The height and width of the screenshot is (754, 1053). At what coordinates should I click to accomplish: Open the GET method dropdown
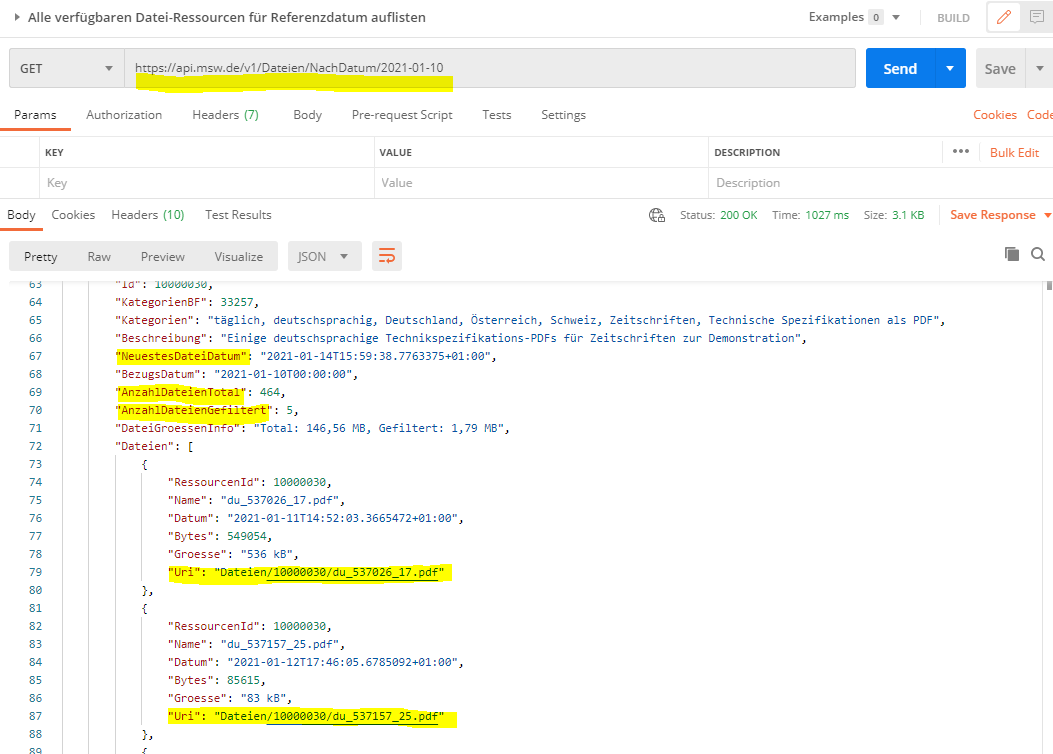click(x=66, y=68)
